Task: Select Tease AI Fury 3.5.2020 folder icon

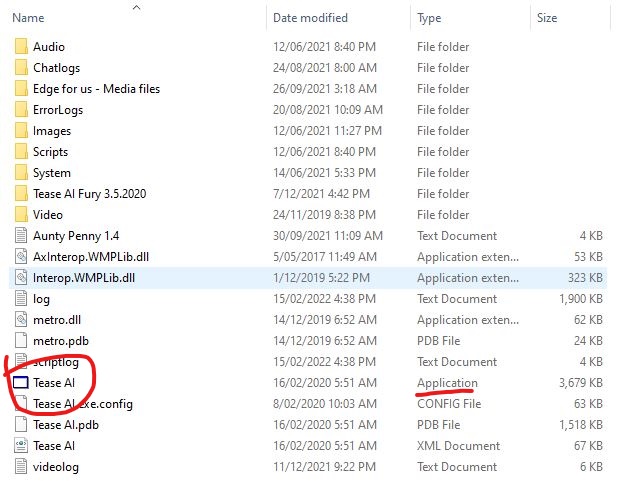Action: (21, 194)
